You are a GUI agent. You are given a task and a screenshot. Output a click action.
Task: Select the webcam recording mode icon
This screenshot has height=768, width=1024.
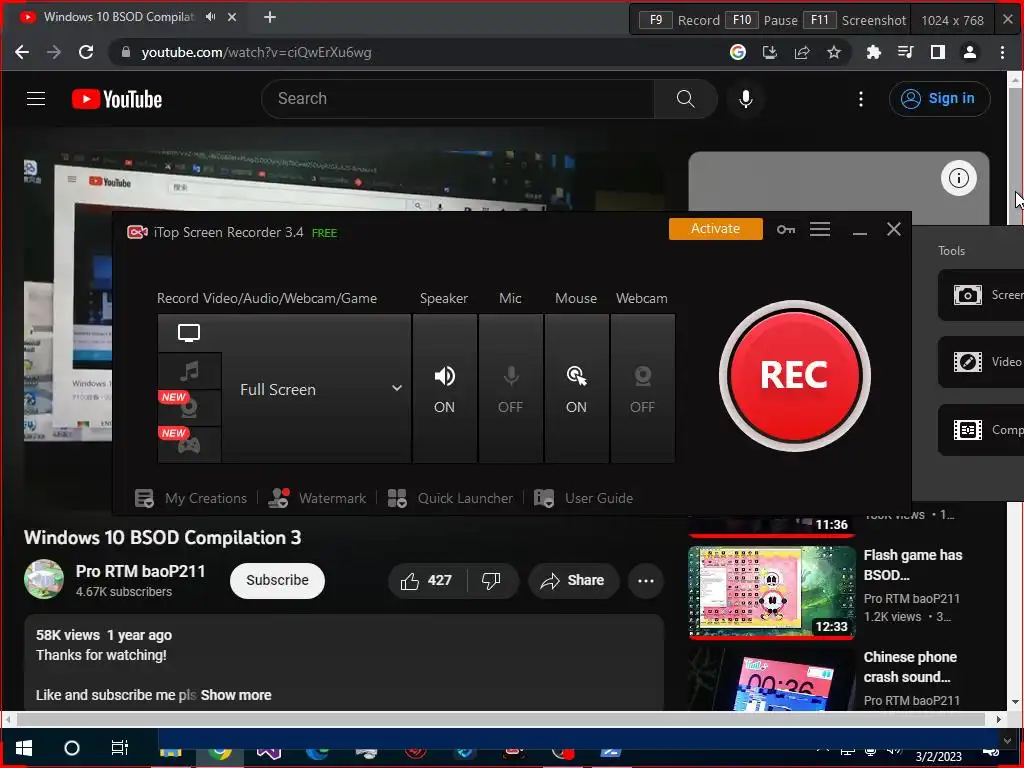click(189, 408)
